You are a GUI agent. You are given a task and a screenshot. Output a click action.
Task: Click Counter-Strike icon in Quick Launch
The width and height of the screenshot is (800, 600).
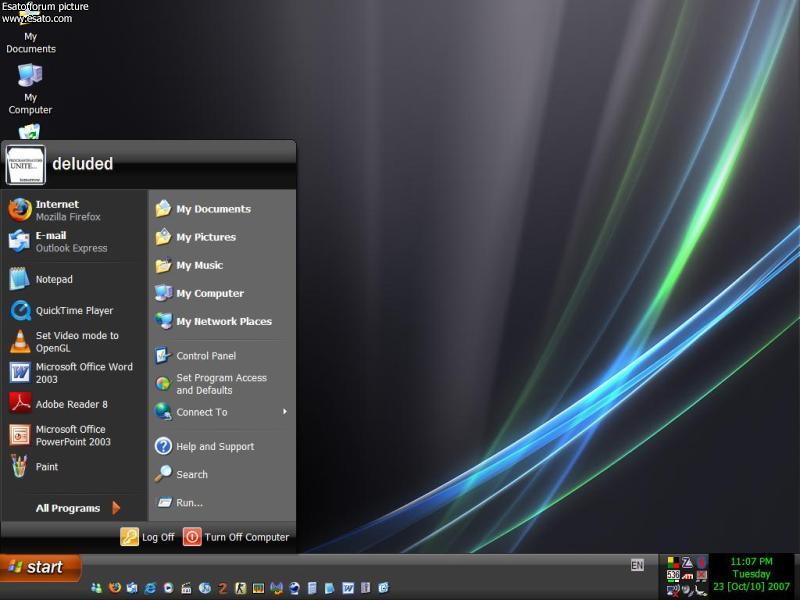[240, 588]
